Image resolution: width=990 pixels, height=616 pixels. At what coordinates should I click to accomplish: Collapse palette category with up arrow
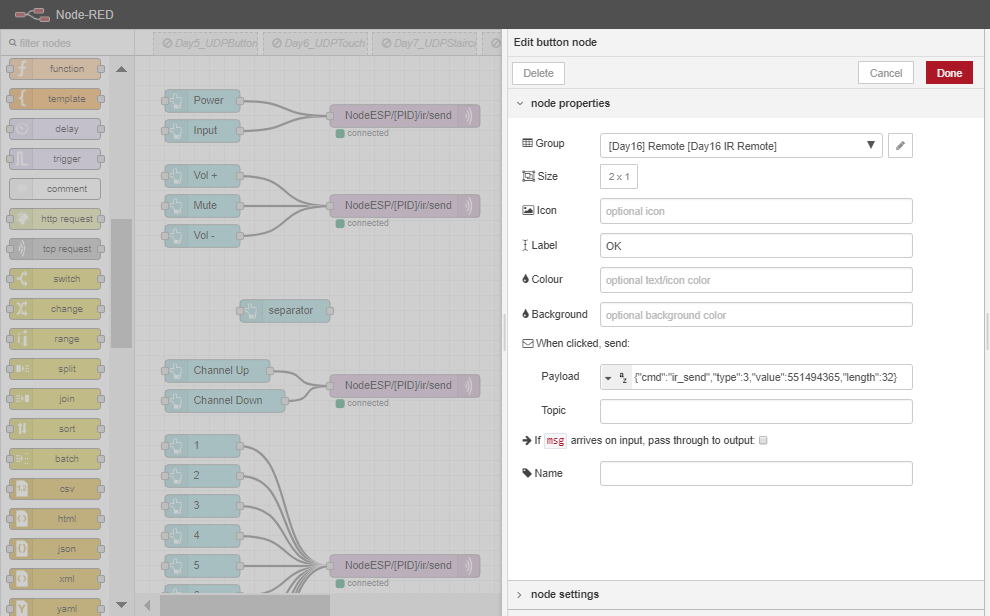(122, 69)
